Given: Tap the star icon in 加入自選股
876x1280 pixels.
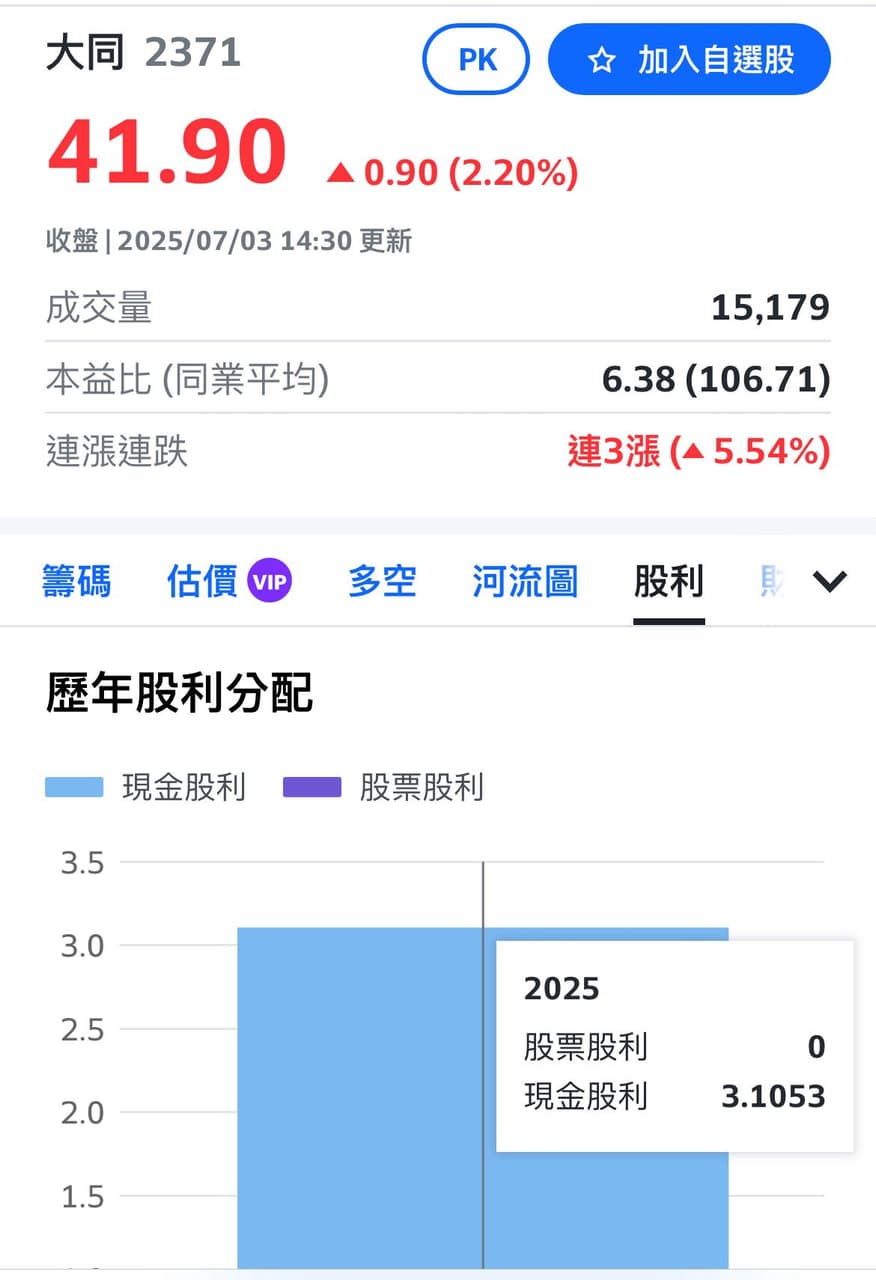Looking at the screenshot, I should 601,61.
